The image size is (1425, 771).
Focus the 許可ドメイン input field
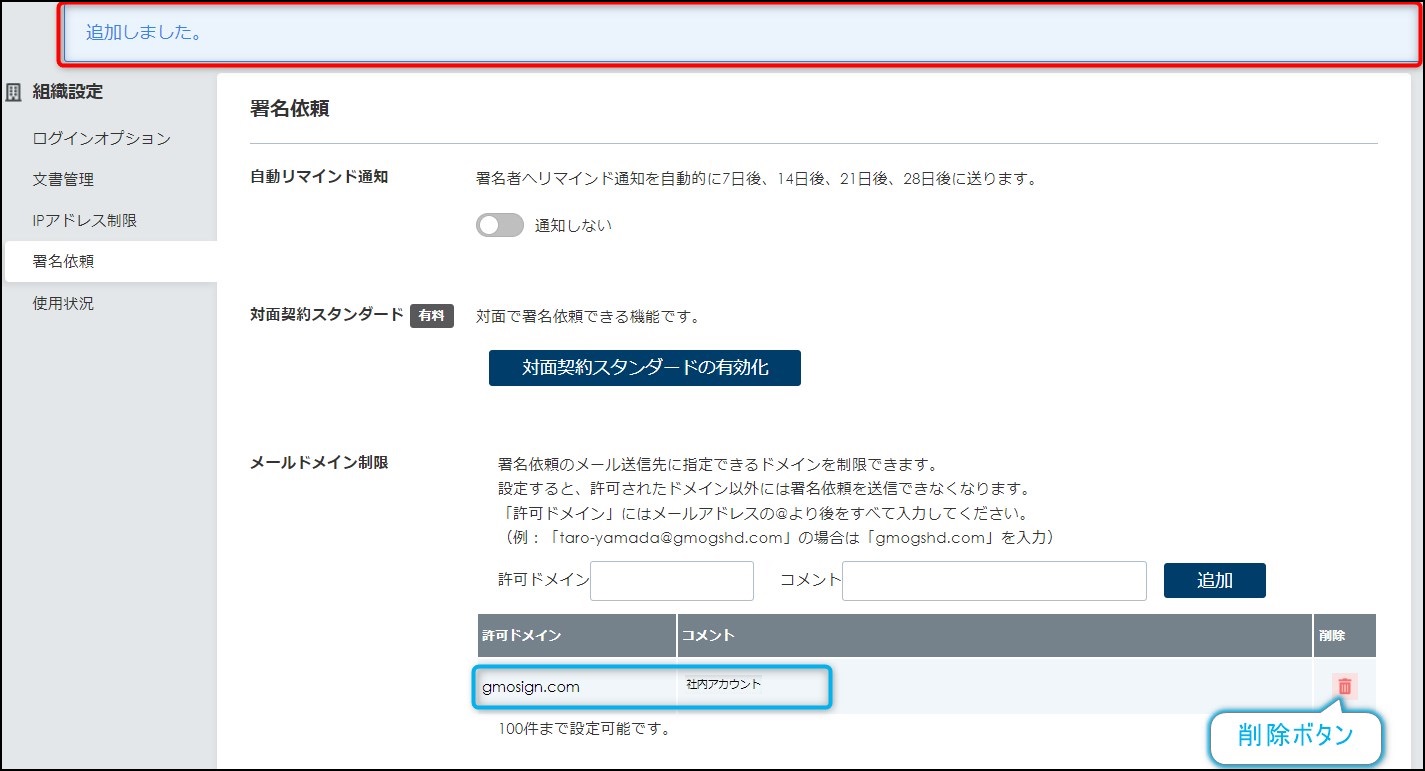[x=671, y=581]
